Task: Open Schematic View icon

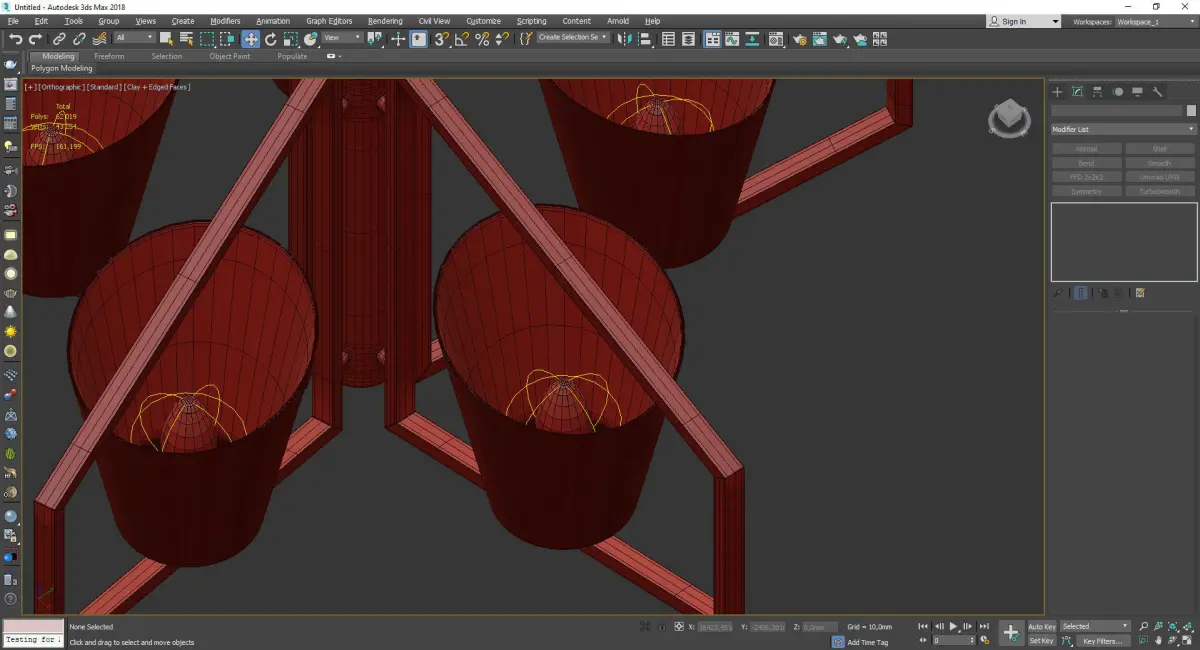Action: tap(753, 39)
